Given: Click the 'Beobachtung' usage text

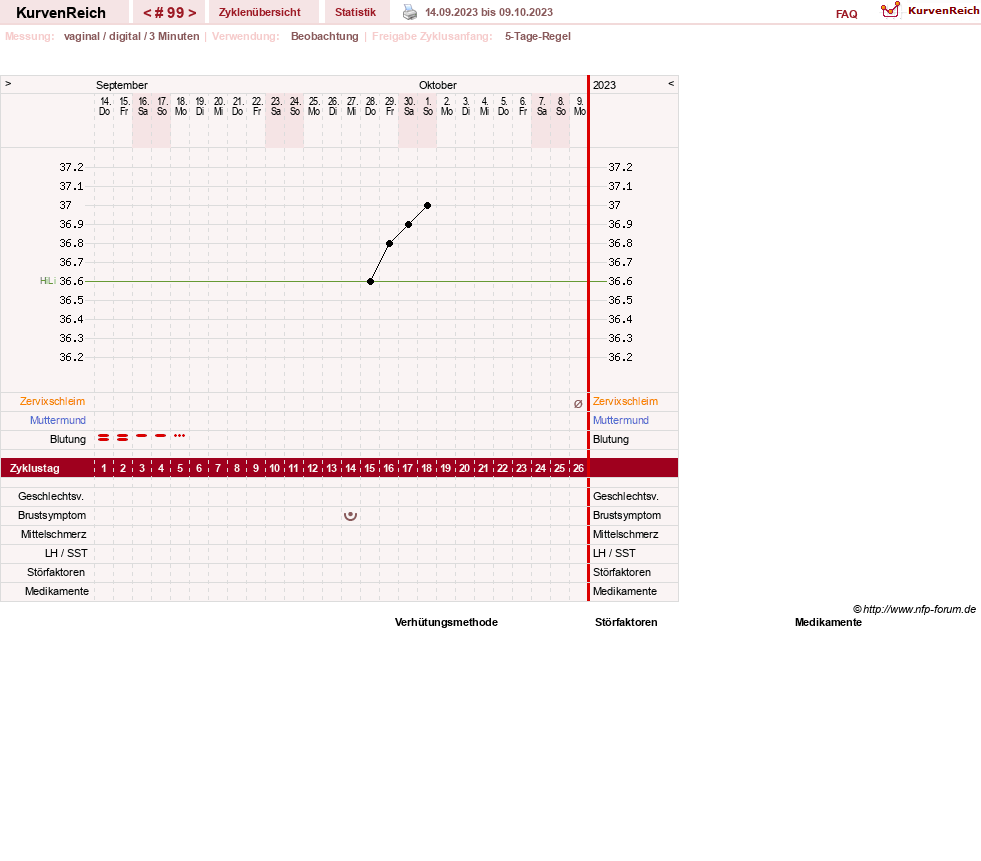Looking at the screenshot, I should pos(325,36).
